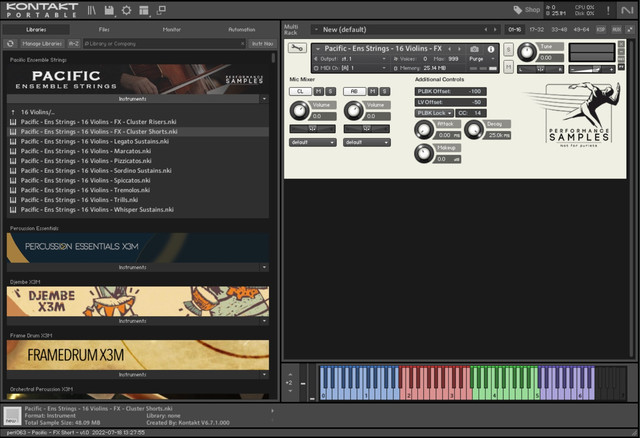Viewport: 640px width, 438px height.
Task: Click the instrument pan slider
Action: [x=541, y=69]
